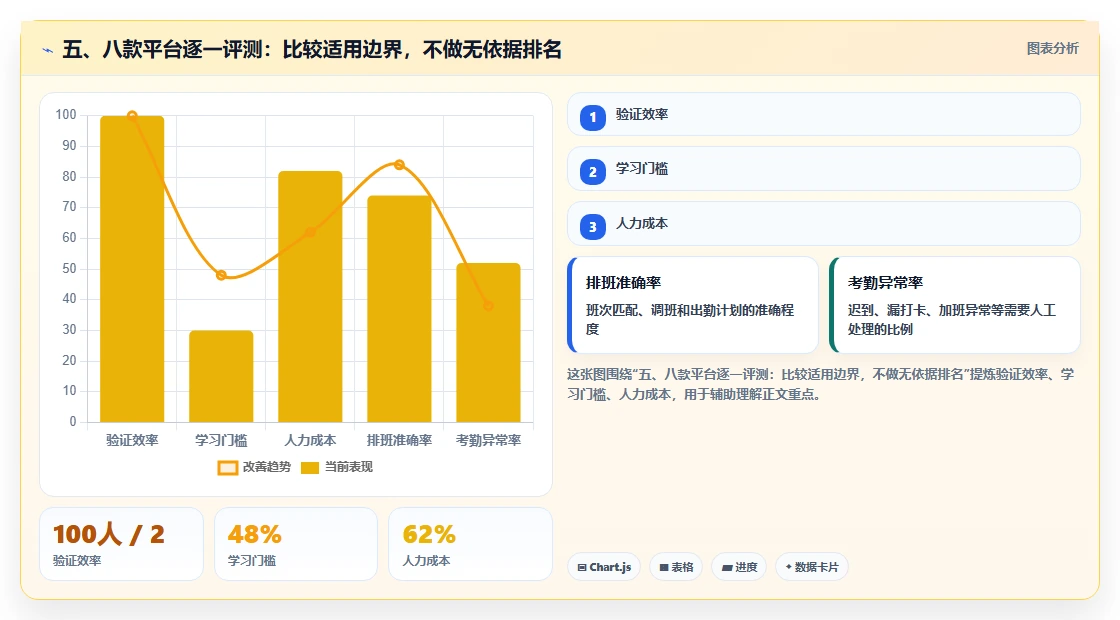Click the number 3 badge for 人力成本
The width and height of the screenshot is (1120, 620).
(x=592, y=226)
